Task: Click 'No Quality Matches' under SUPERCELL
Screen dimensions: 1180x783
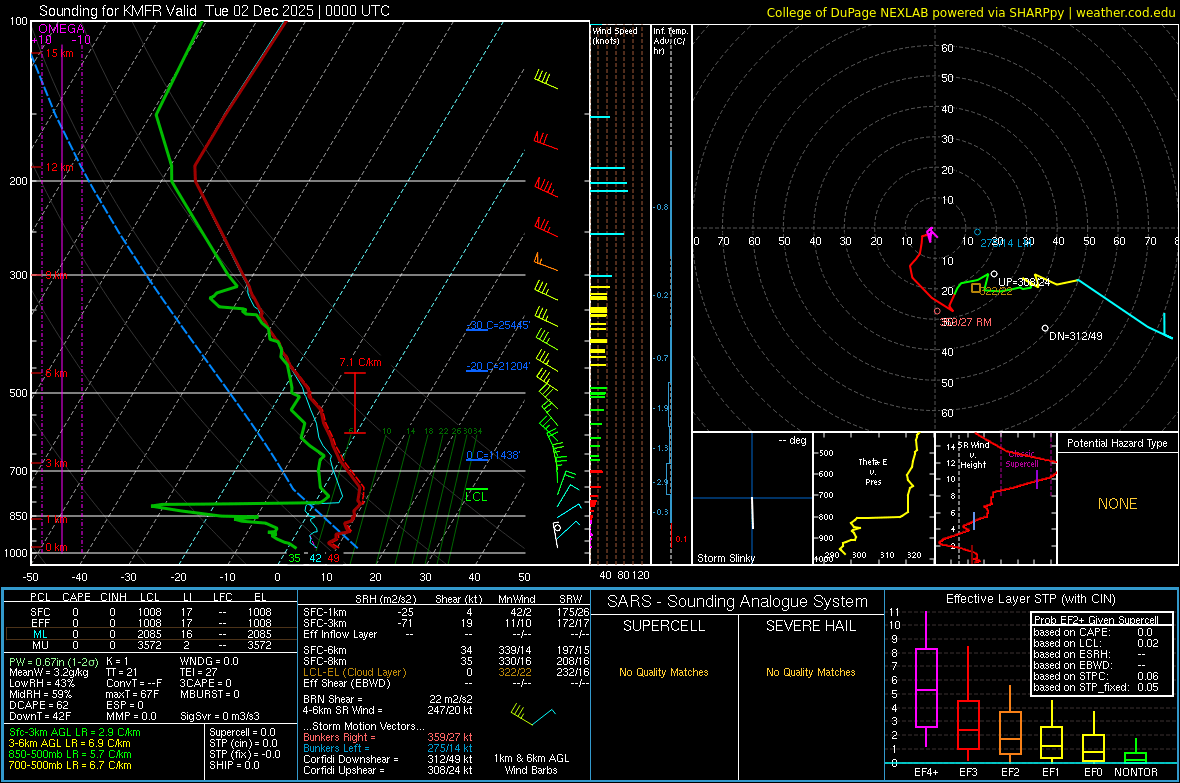Action: pyautogui.click(x=664, y=672)
